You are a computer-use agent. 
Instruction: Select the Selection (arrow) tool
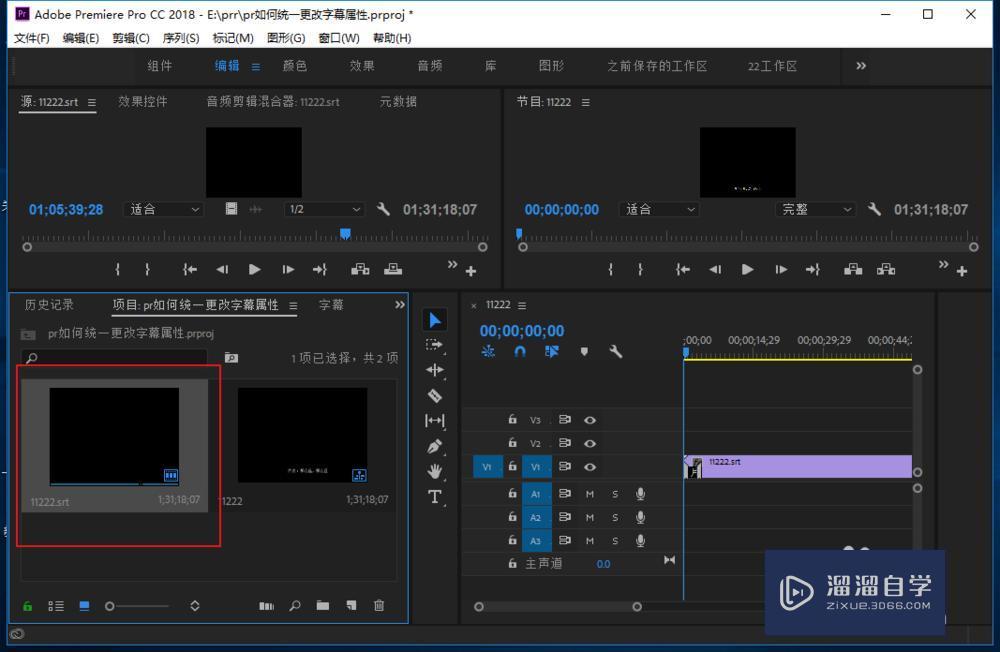point(435,320)
